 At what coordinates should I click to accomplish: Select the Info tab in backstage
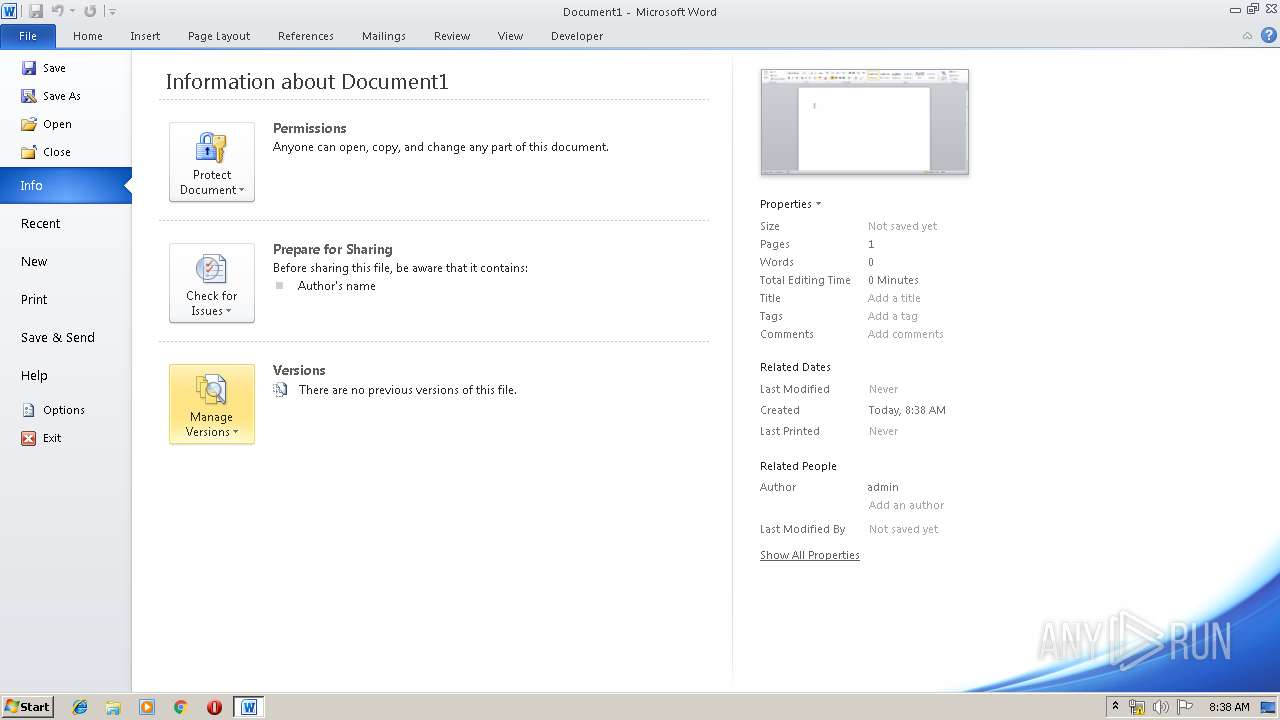point(66,185)
